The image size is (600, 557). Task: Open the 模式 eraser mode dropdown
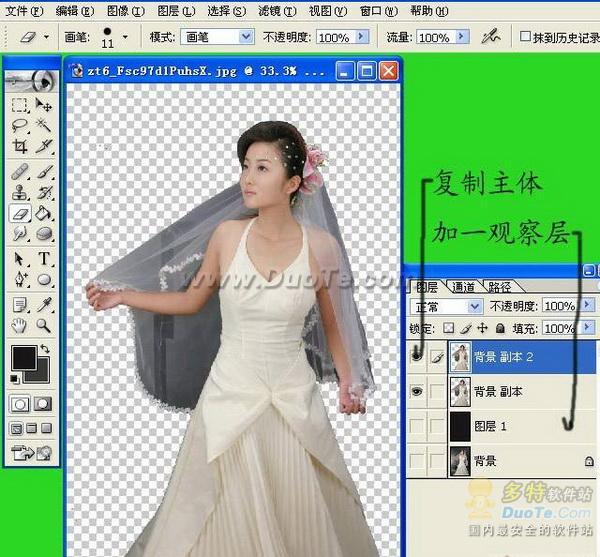[246, 37]
